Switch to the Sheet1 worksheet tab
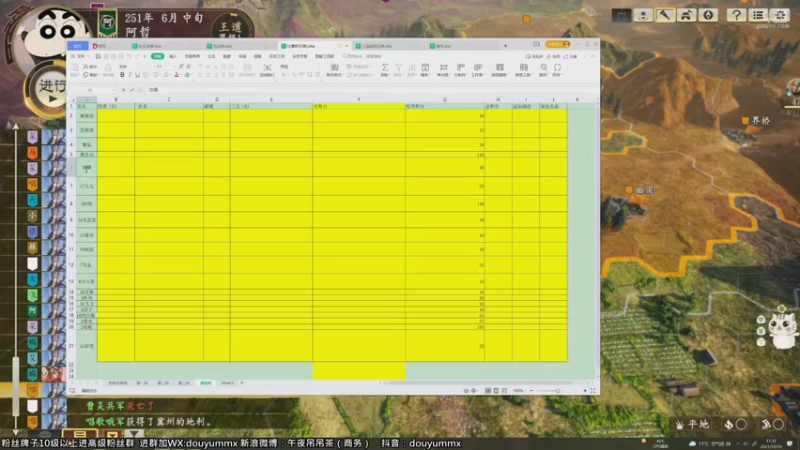The height and width of the screenshot is (450, 800). tap(227, 383)
